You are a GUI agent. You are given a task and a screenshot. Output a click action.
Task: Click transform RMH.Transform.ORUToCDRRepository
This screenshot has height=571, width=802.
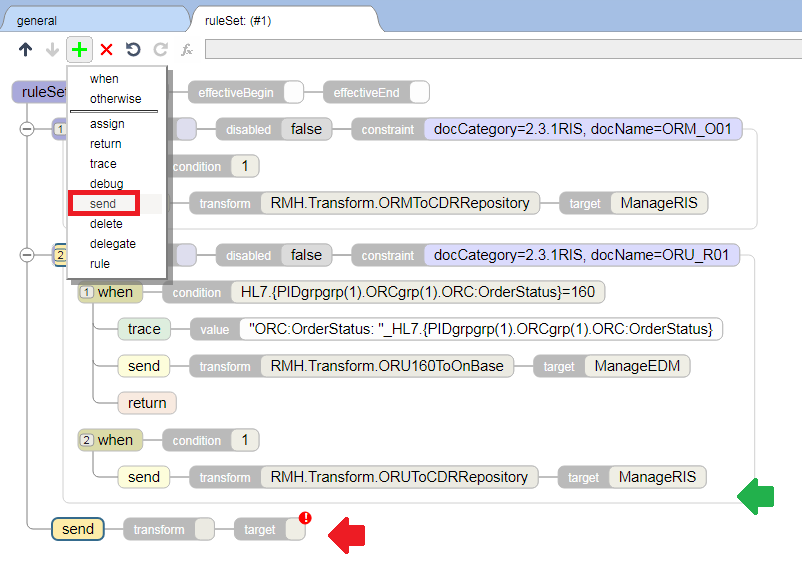coord(399,477)
